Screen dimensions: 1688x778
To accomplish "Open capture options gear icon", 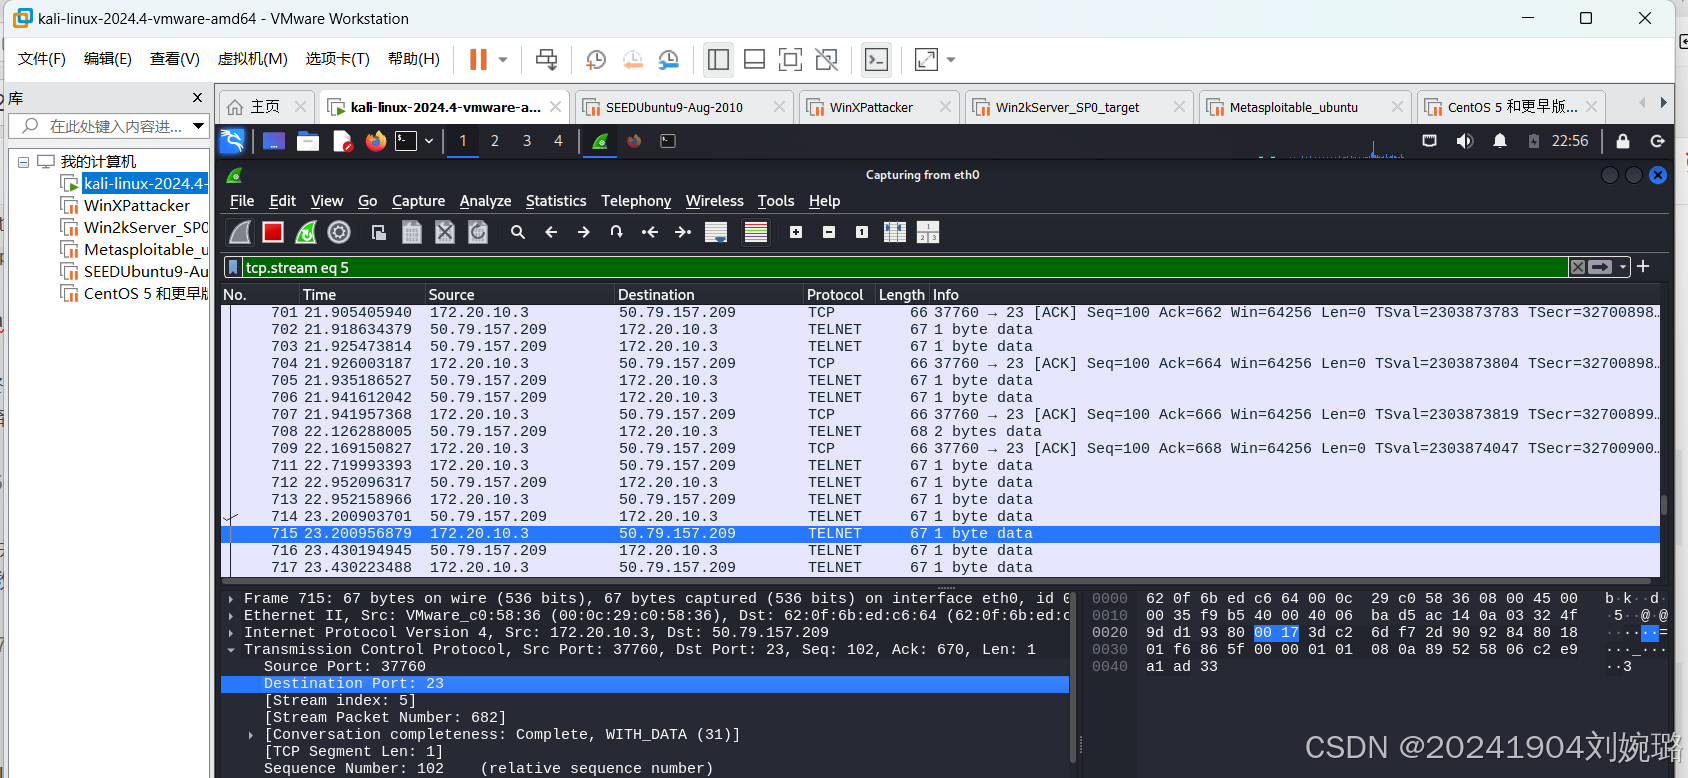I will point(340,232).
